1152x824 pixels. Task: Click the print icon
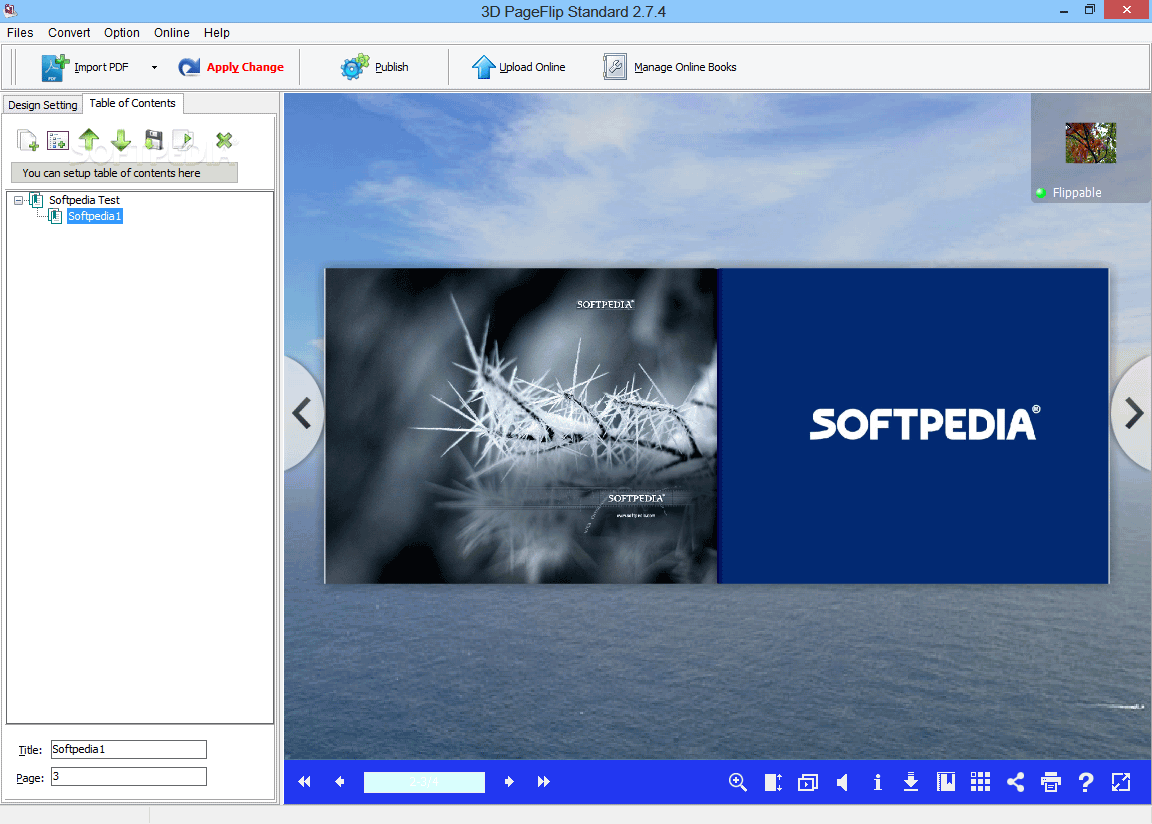(1051, 782)
